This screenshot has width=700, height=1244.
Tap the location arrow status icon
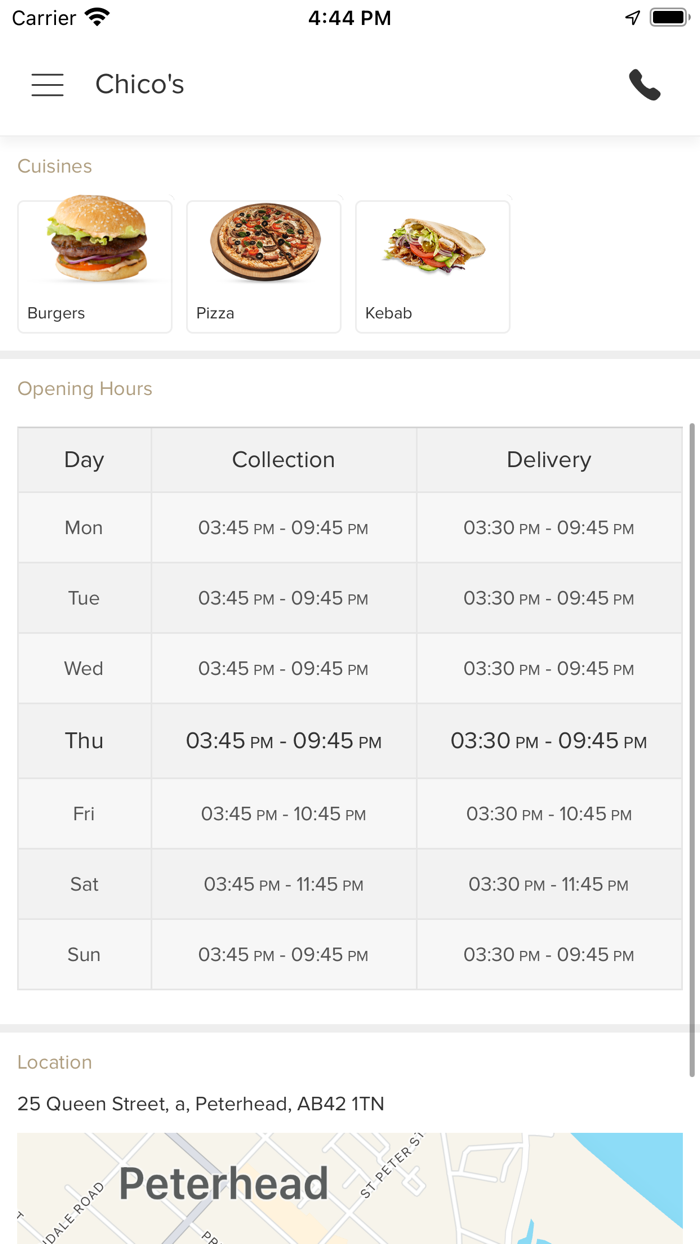pyautogui.click(x=632, y=18)
